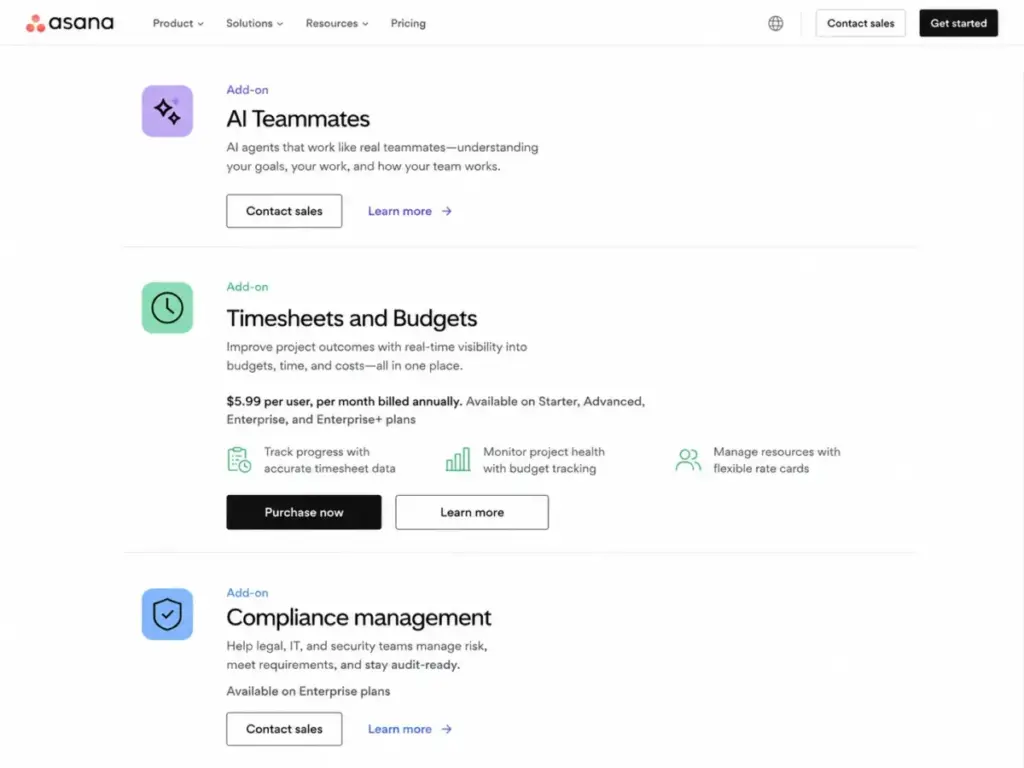
Task: Expand the Product menu
Action: pyautogui.click(x=178, y=24)
